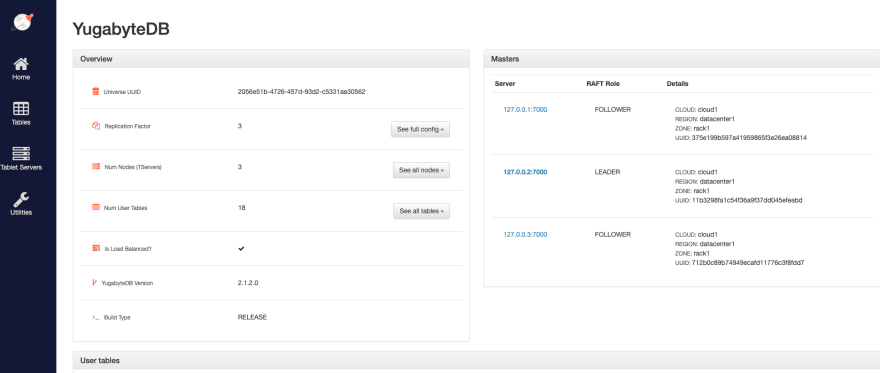
Task: Click the Build Type label
Action: (117, 317)
